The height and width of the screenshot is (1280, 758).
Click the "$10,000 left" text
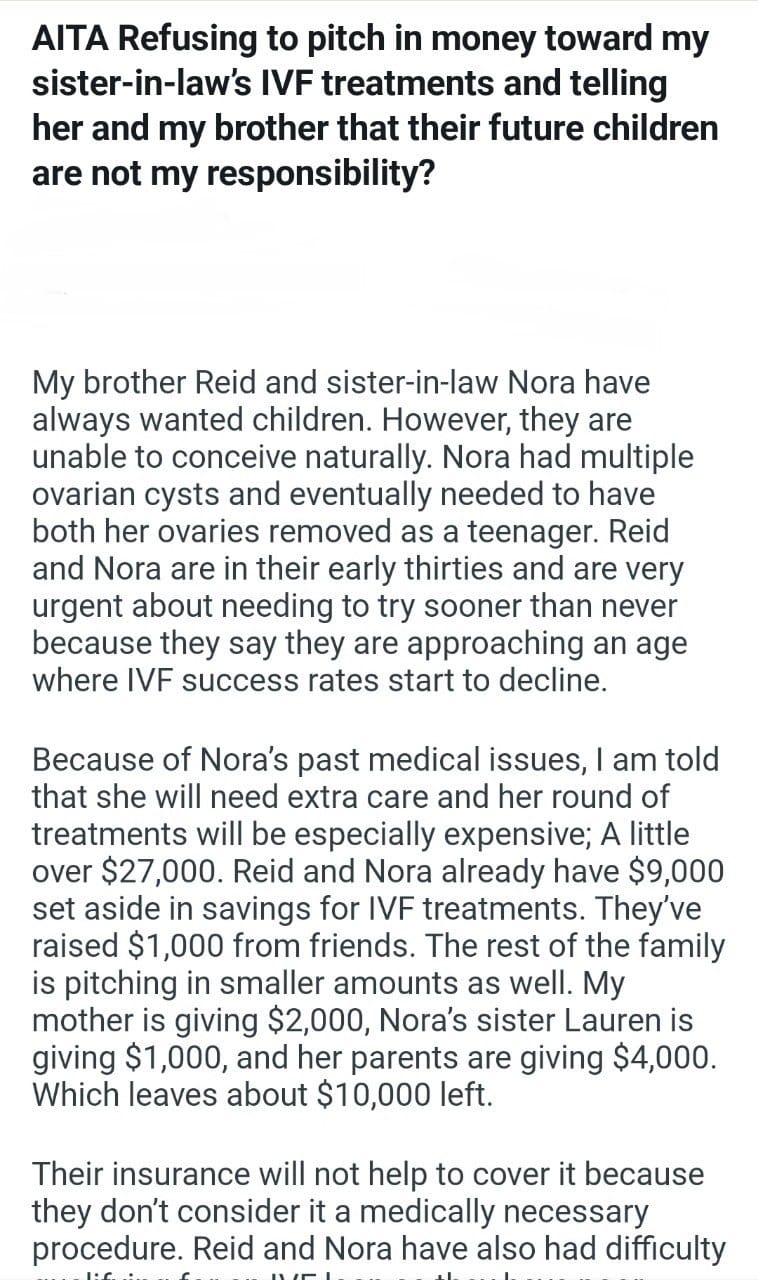pos(404,1094)
